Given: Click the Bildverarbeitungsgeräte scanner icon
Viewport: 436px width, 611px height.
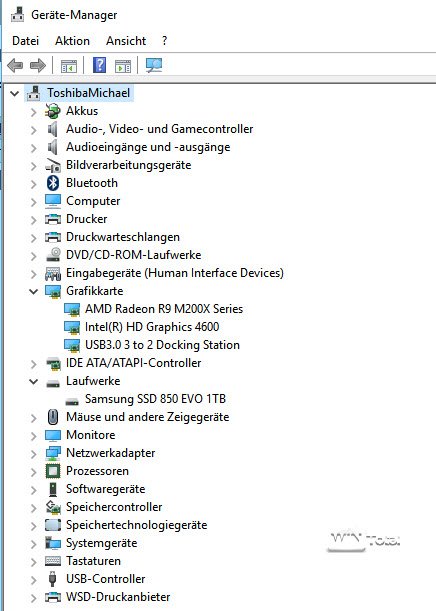Looking at the screenshot, I should [53, 165].
